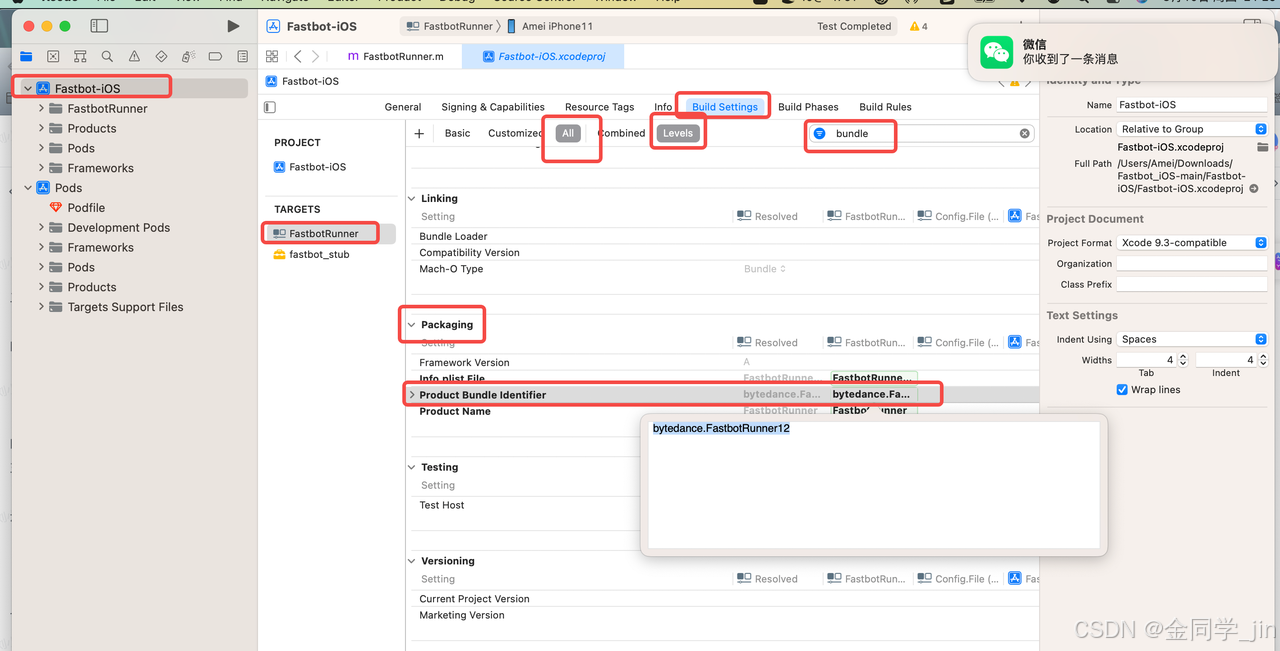
Task: Expand the Targets Support Files folder
Action: pyautogui.click(x=41, y=307)
